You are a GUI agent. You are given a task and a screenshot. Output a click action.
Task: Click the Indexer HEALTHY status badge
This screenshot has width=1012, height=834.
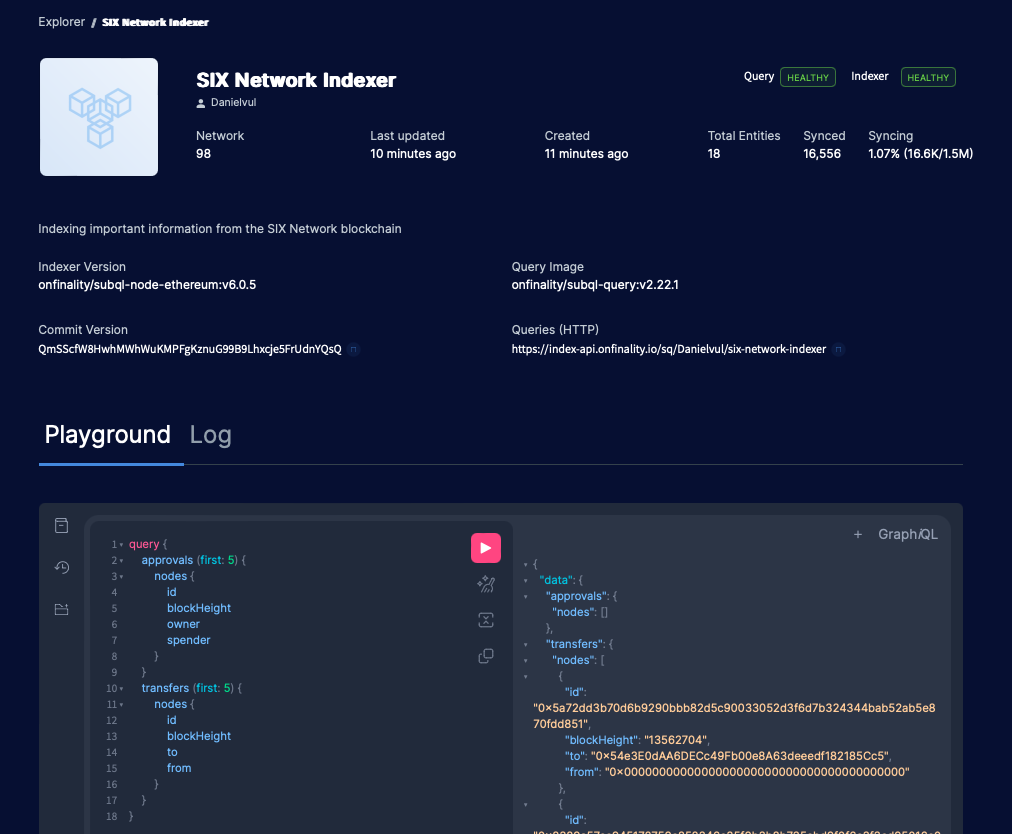click(x=927, y=76)
